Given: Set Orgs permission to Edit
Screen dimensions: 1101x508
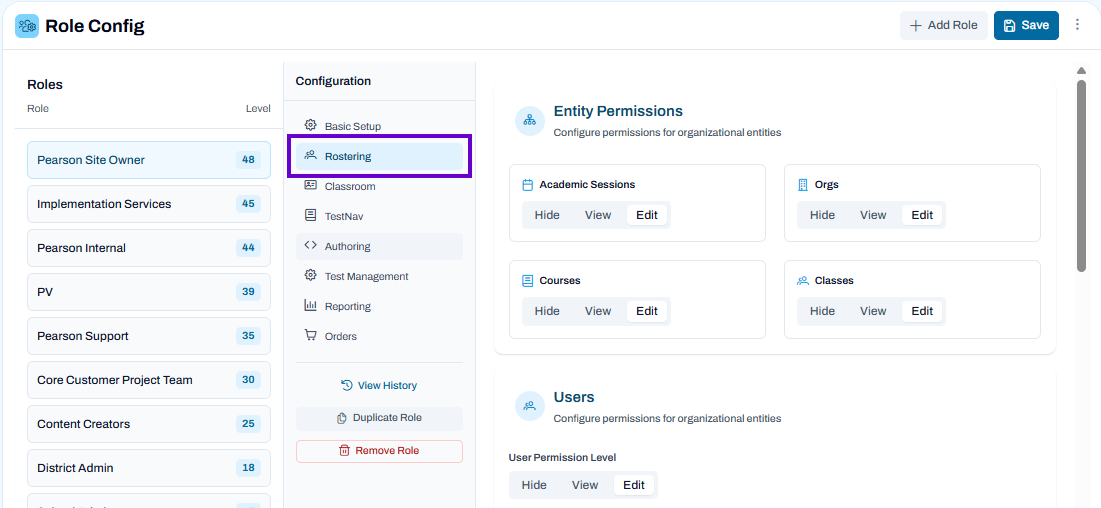Looking at the screenshot, I should pyautogui.click(x=922, y=215).
